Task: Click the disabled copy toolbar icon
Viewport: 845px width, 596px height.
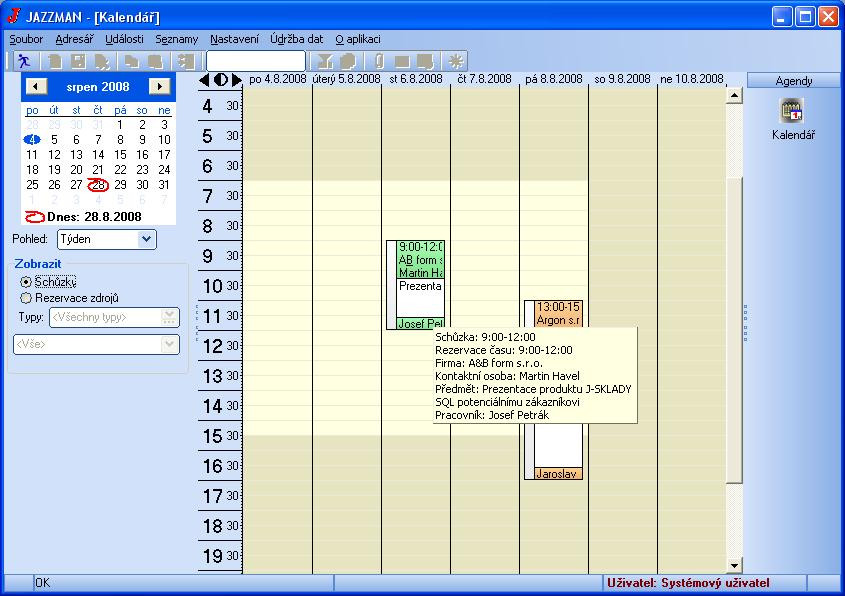Action: (x=131, y=61)
